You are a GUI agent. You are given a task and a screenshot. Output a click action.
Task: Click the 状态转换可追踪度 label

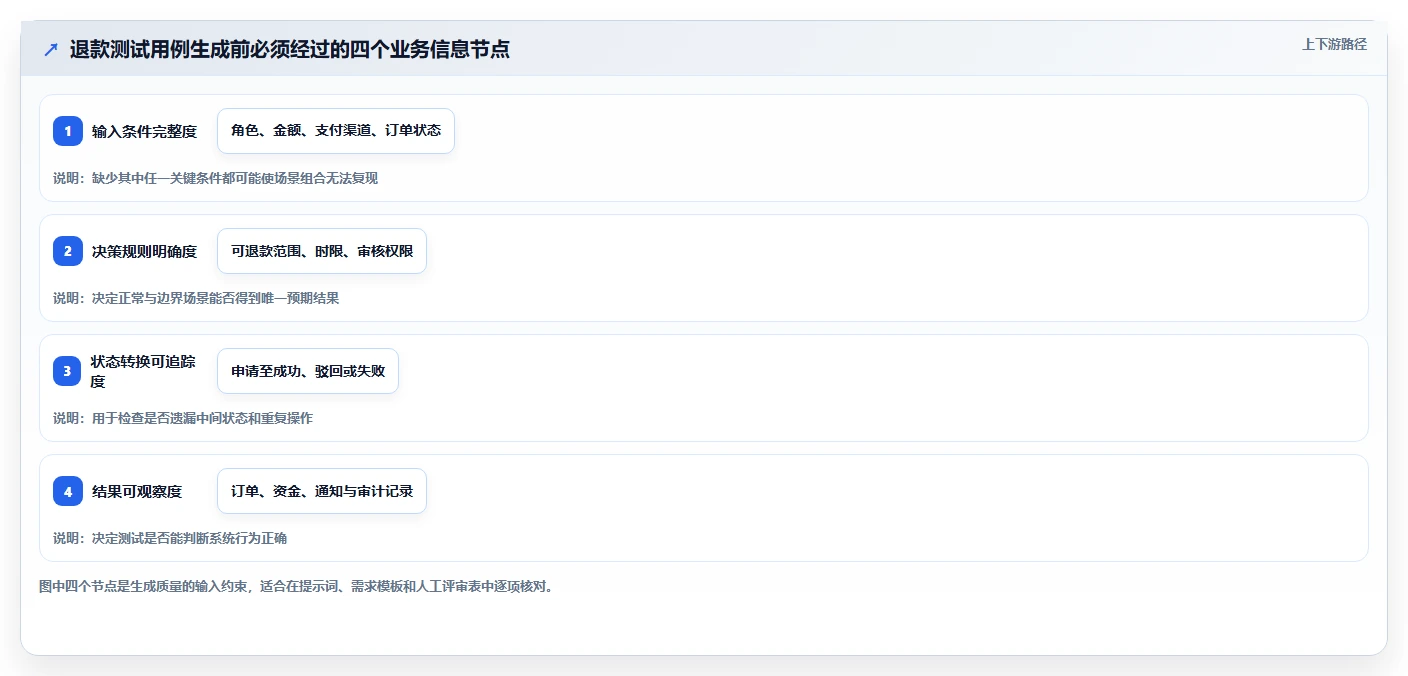pyautogui.click(x=144, y=371)
